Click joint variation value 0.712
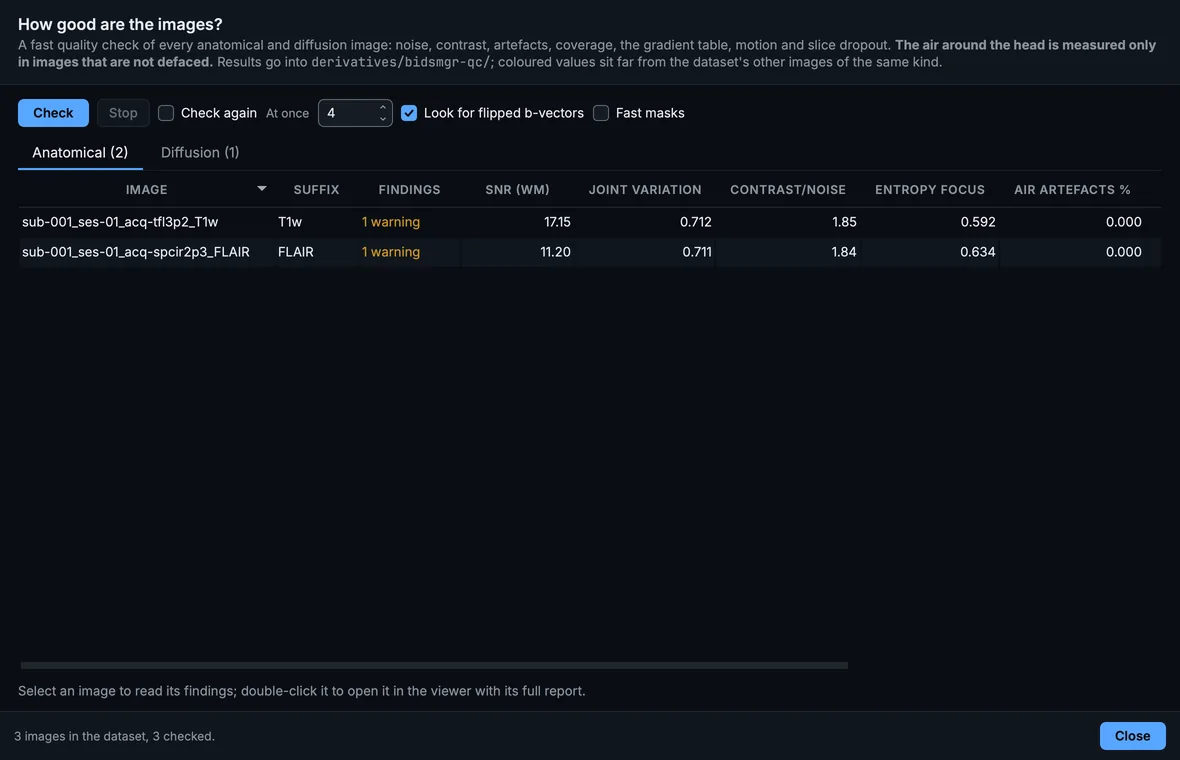Image resolution: width=1180 pixels, height=760 pixels. coord(695,222)
